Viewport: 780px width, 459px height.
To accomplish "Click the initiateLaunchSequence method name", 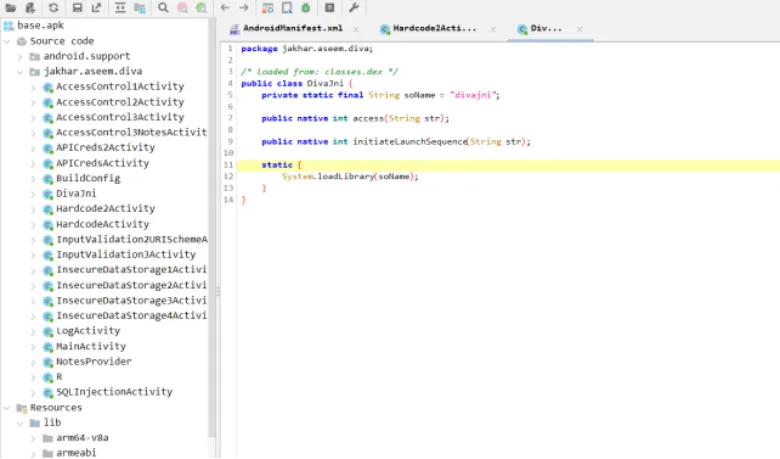I will coord(410,142).
